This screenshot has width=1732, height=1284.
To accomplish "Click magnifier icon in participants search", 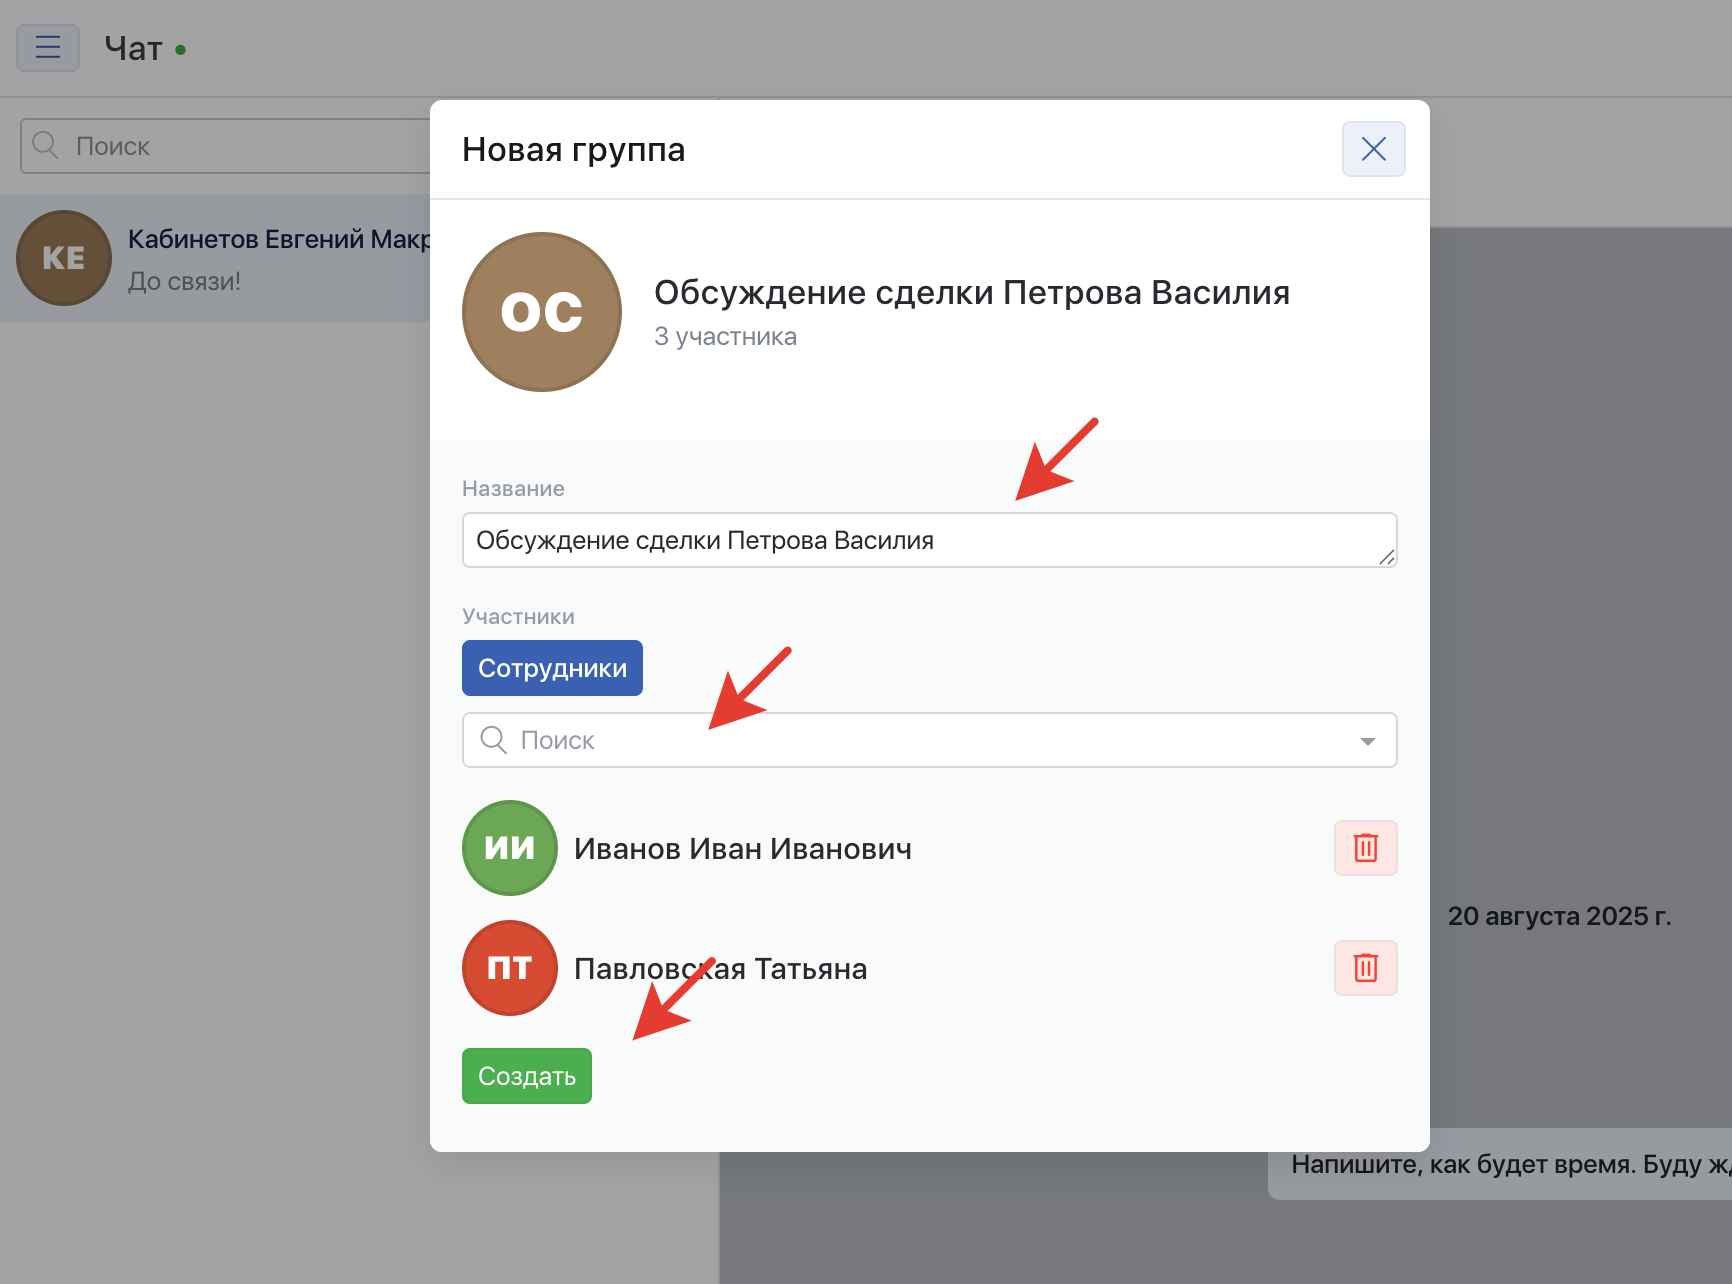I will (x=494, y=740).
